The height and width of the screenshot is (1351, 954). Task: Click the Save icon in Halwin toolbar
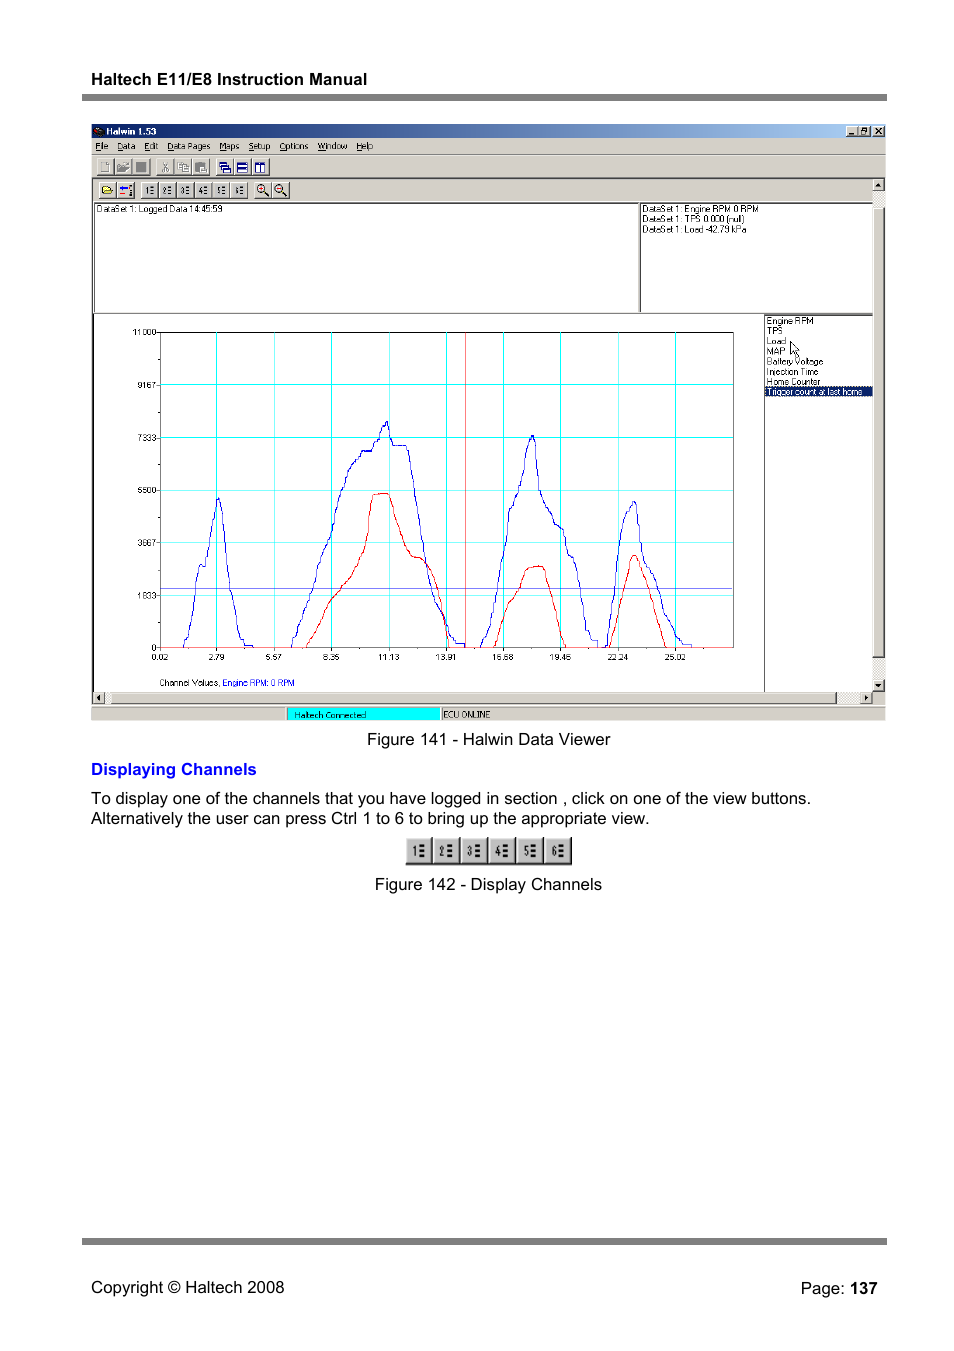tap(141, 167)
